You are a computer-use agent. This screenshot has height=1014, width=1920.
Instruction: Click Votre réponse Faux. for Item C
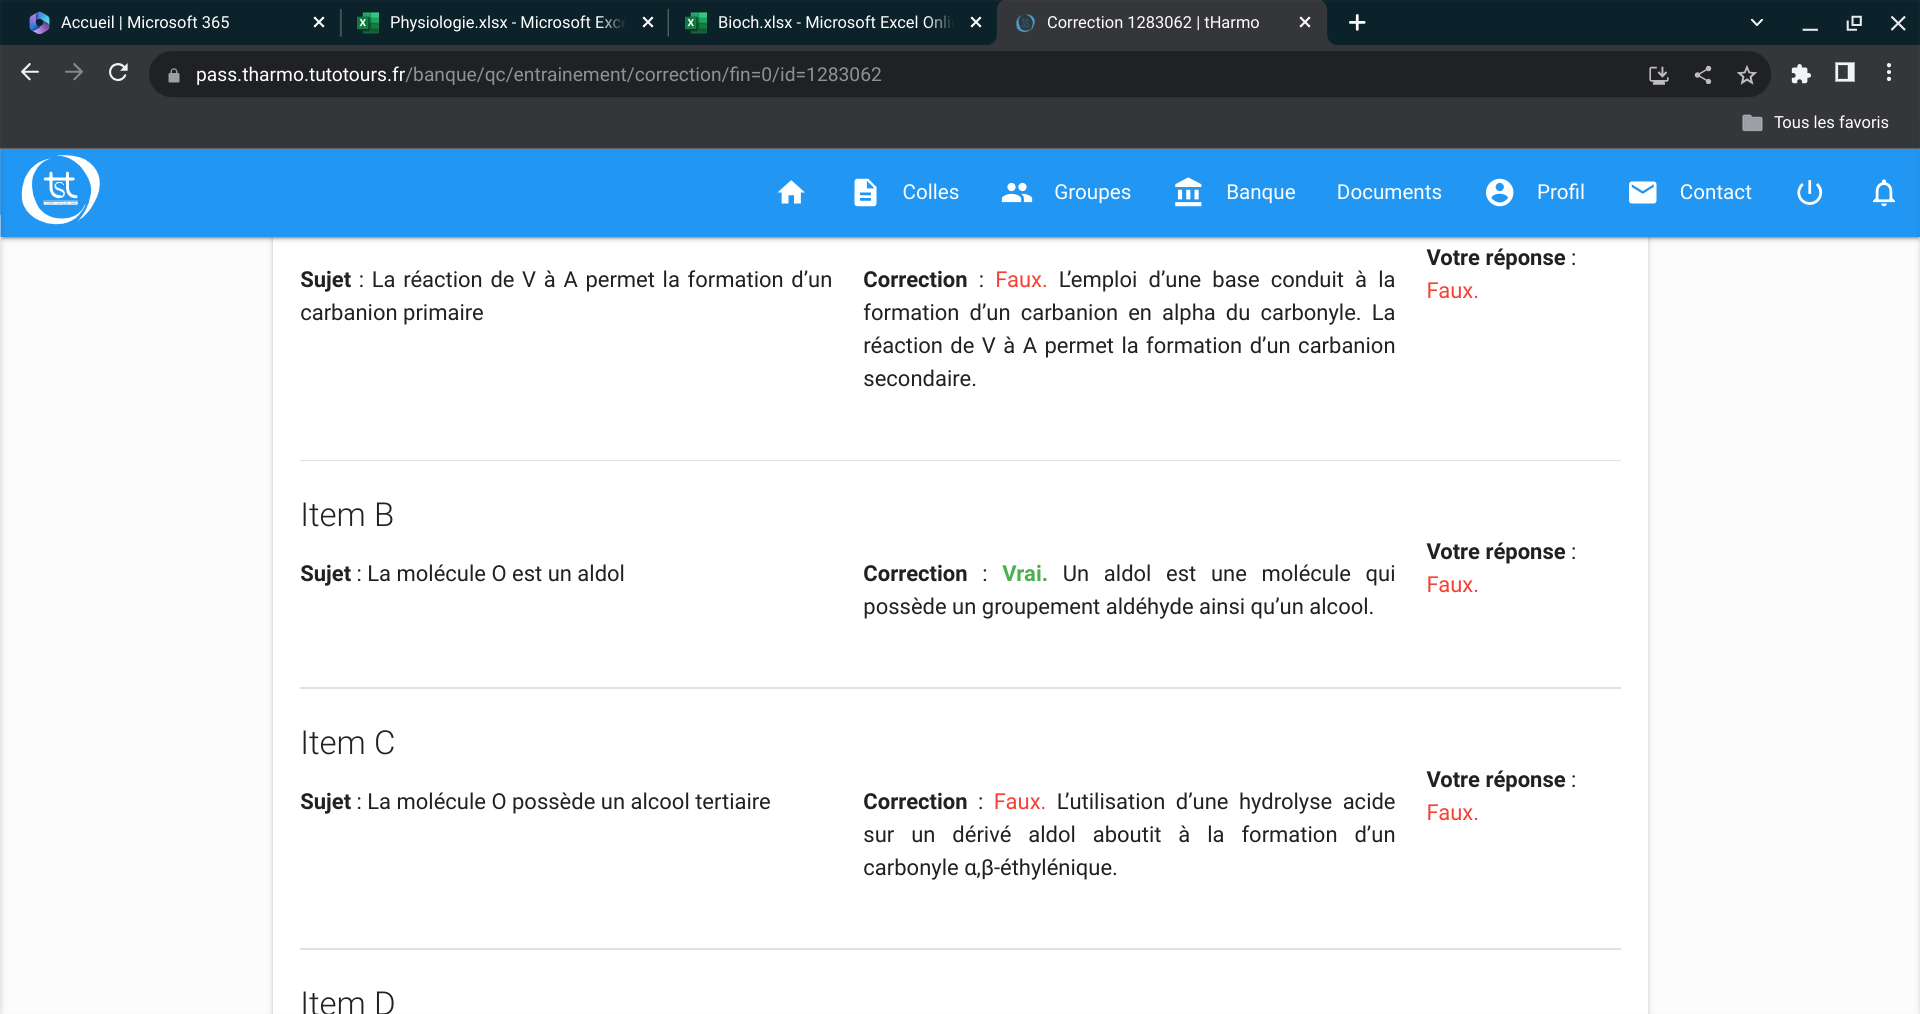[1452, 813]
